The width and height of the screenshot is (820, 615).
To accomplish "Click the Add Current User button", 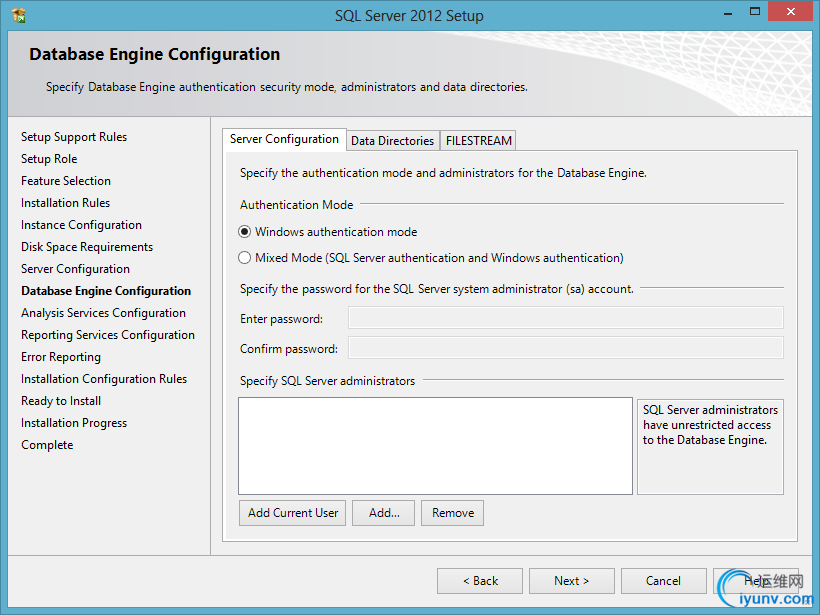I will tap(293, 513).
